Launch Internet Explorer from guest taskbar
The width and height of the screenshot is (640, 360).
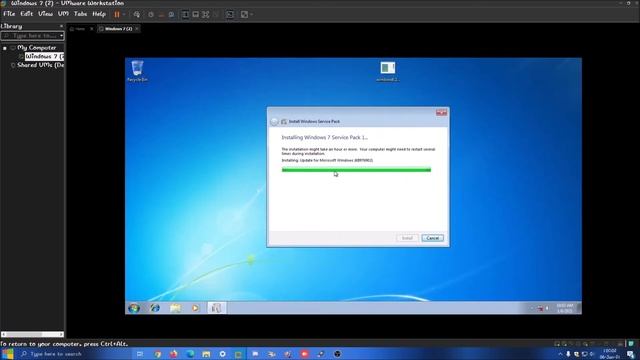155,308
